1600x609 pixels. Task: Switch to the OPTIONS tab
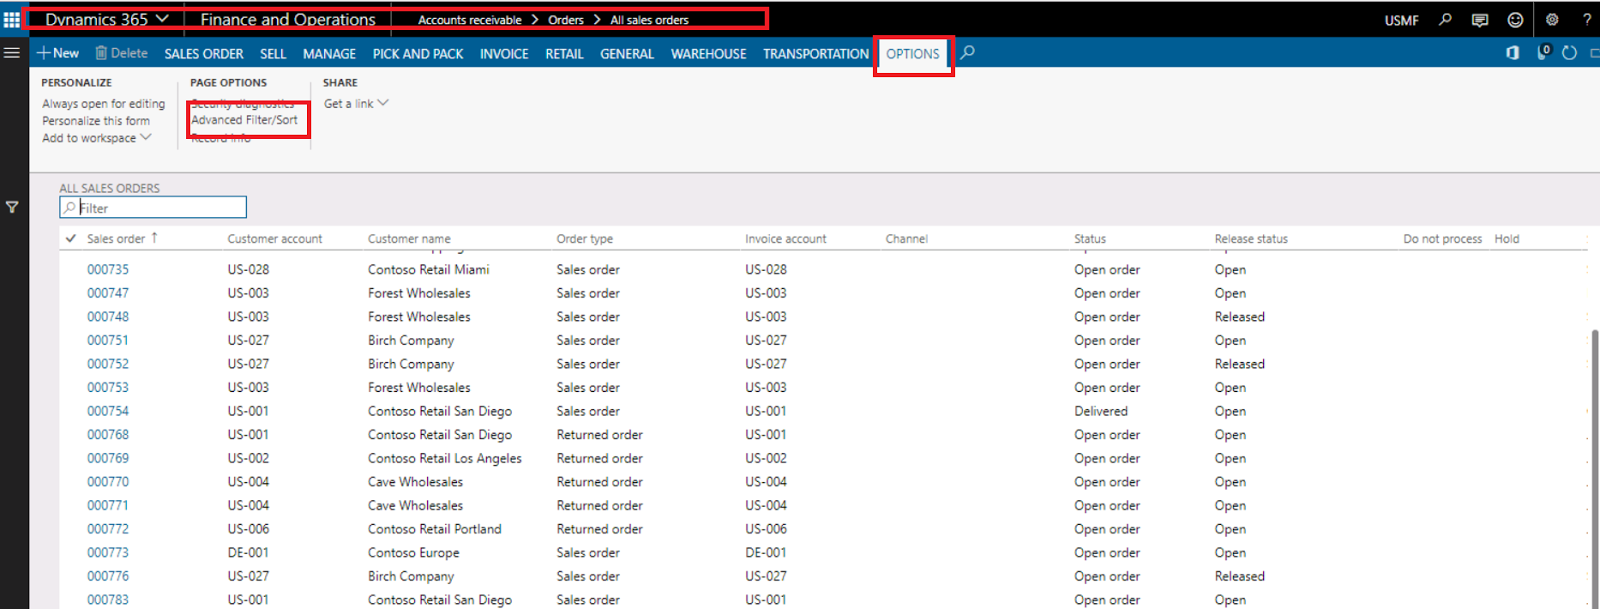point(912,54)
